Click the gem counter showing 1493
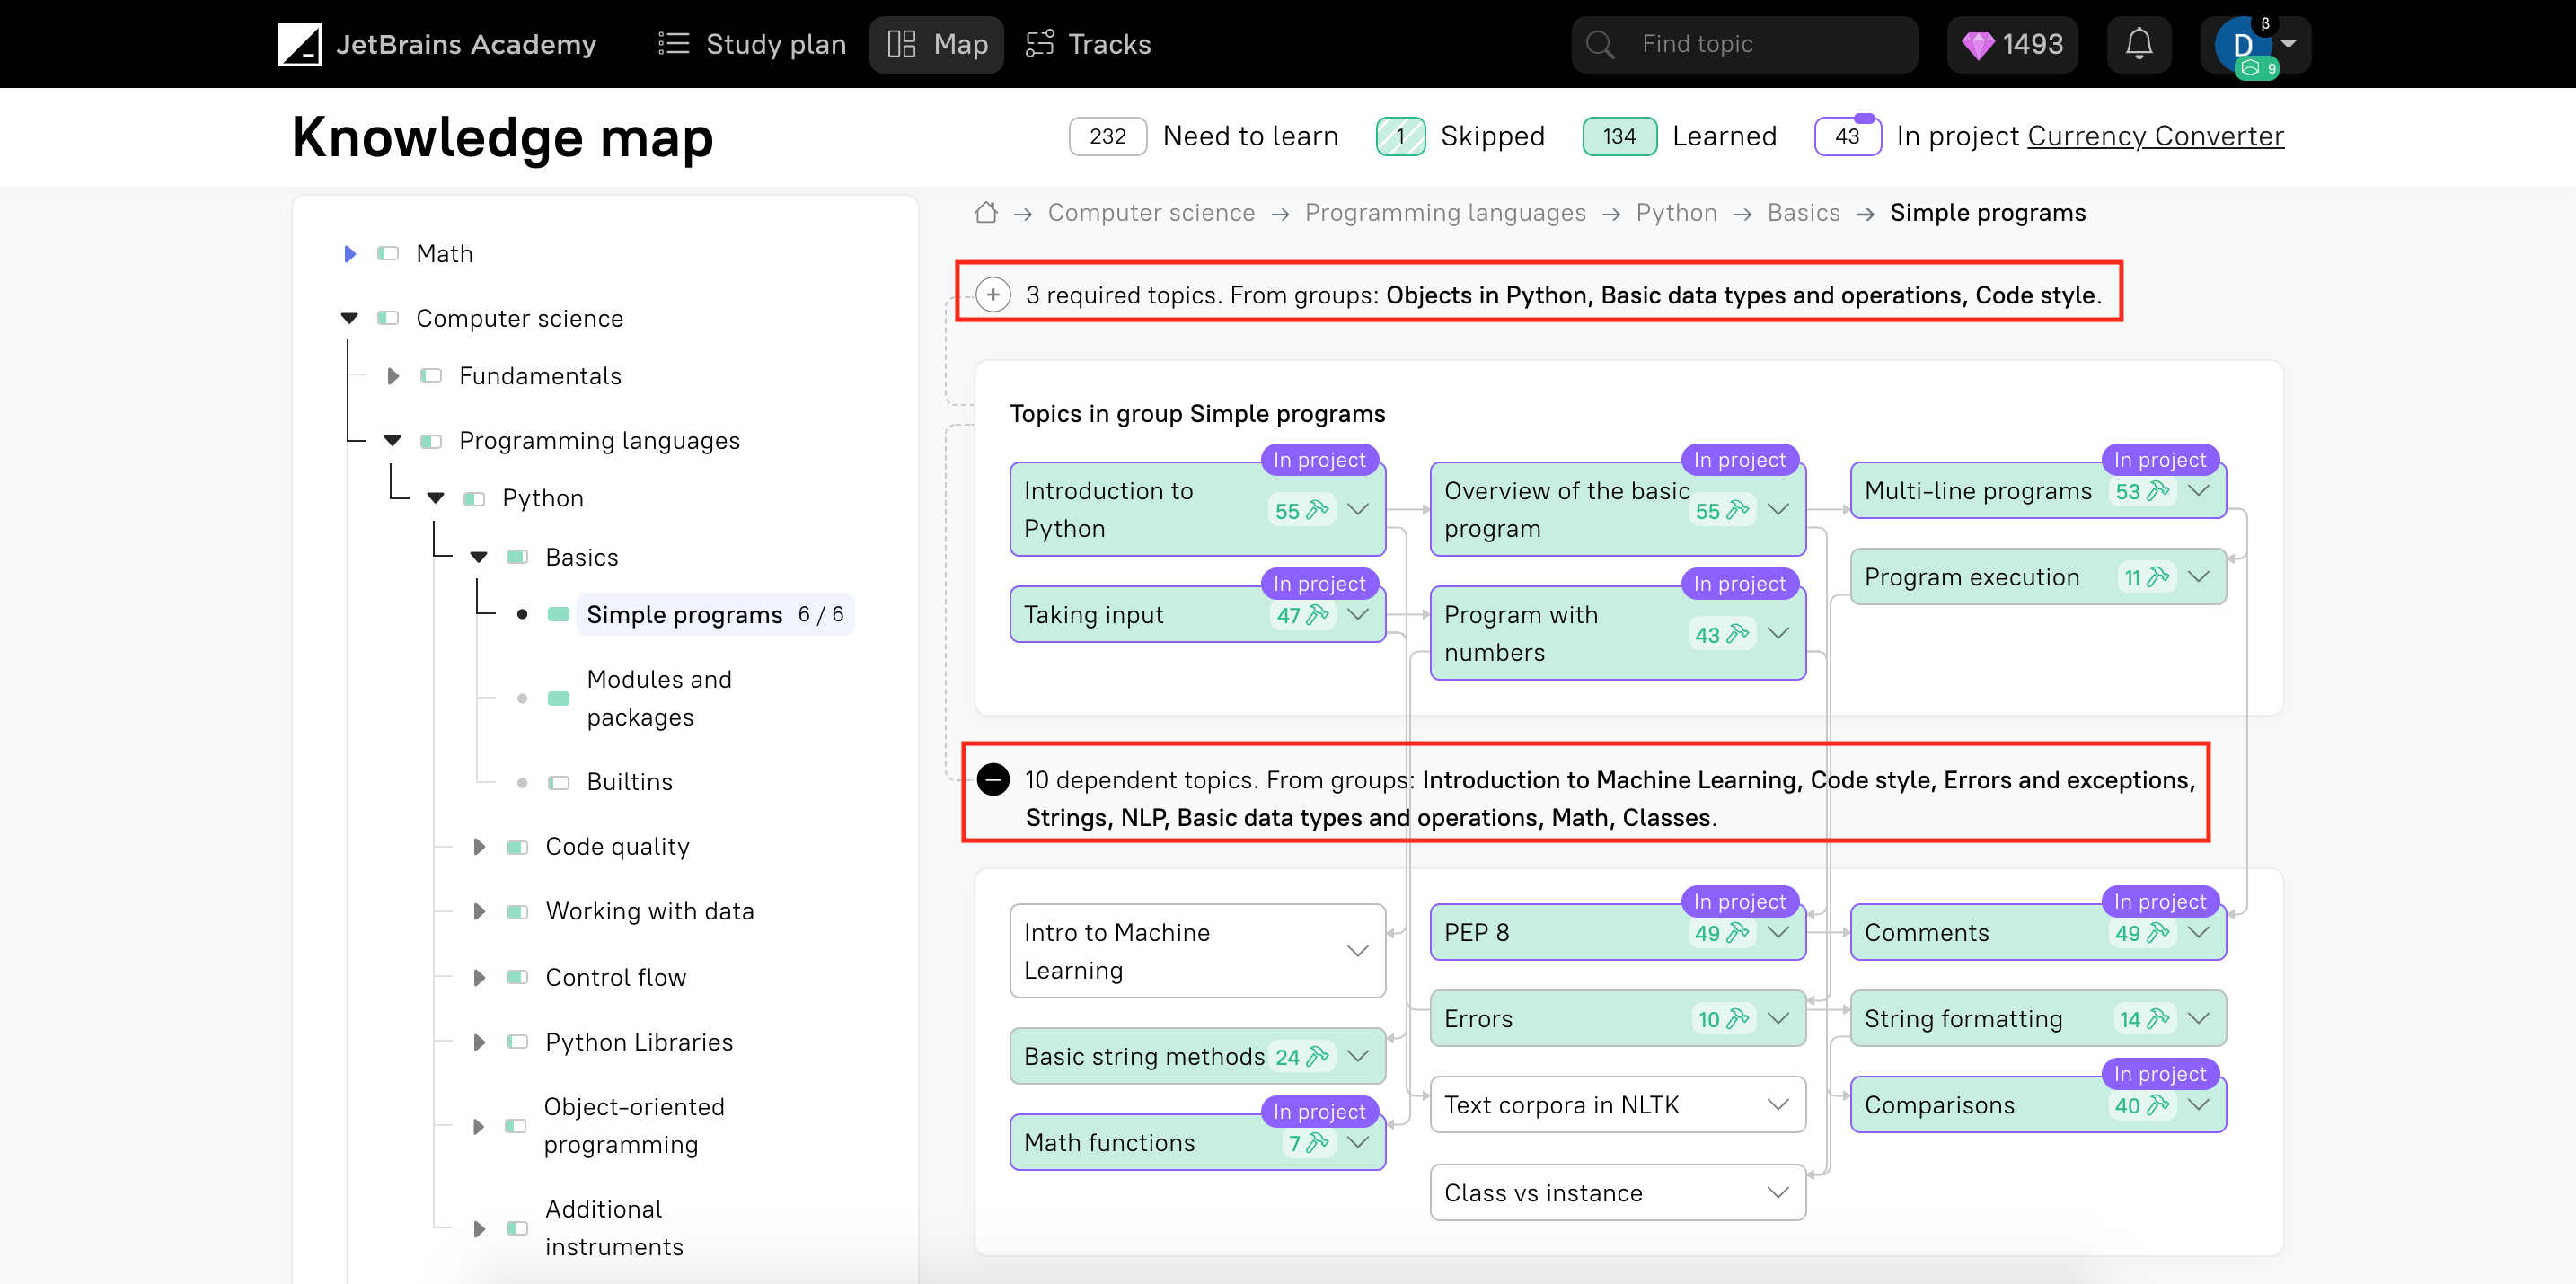The width and height of the screenshot is (2576, 1284). pyautogui.click(x=2012, y=44)
